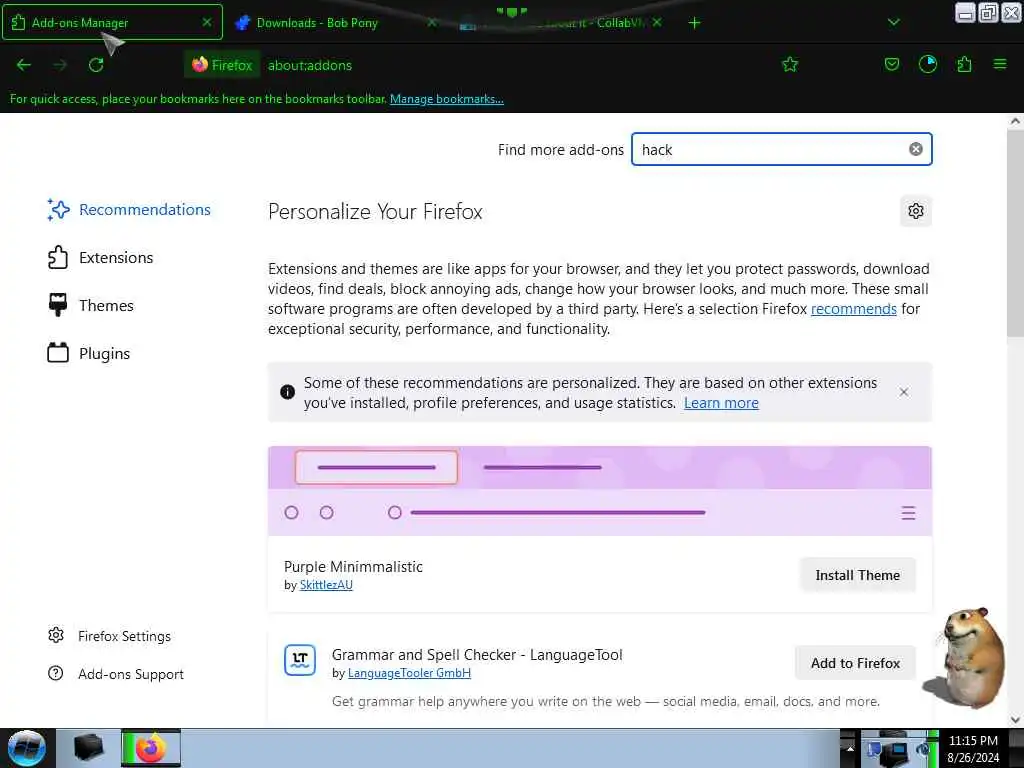
Task: Click the scrollbar down arrow
Action: pyautogui.click(x=1015, y=720)
